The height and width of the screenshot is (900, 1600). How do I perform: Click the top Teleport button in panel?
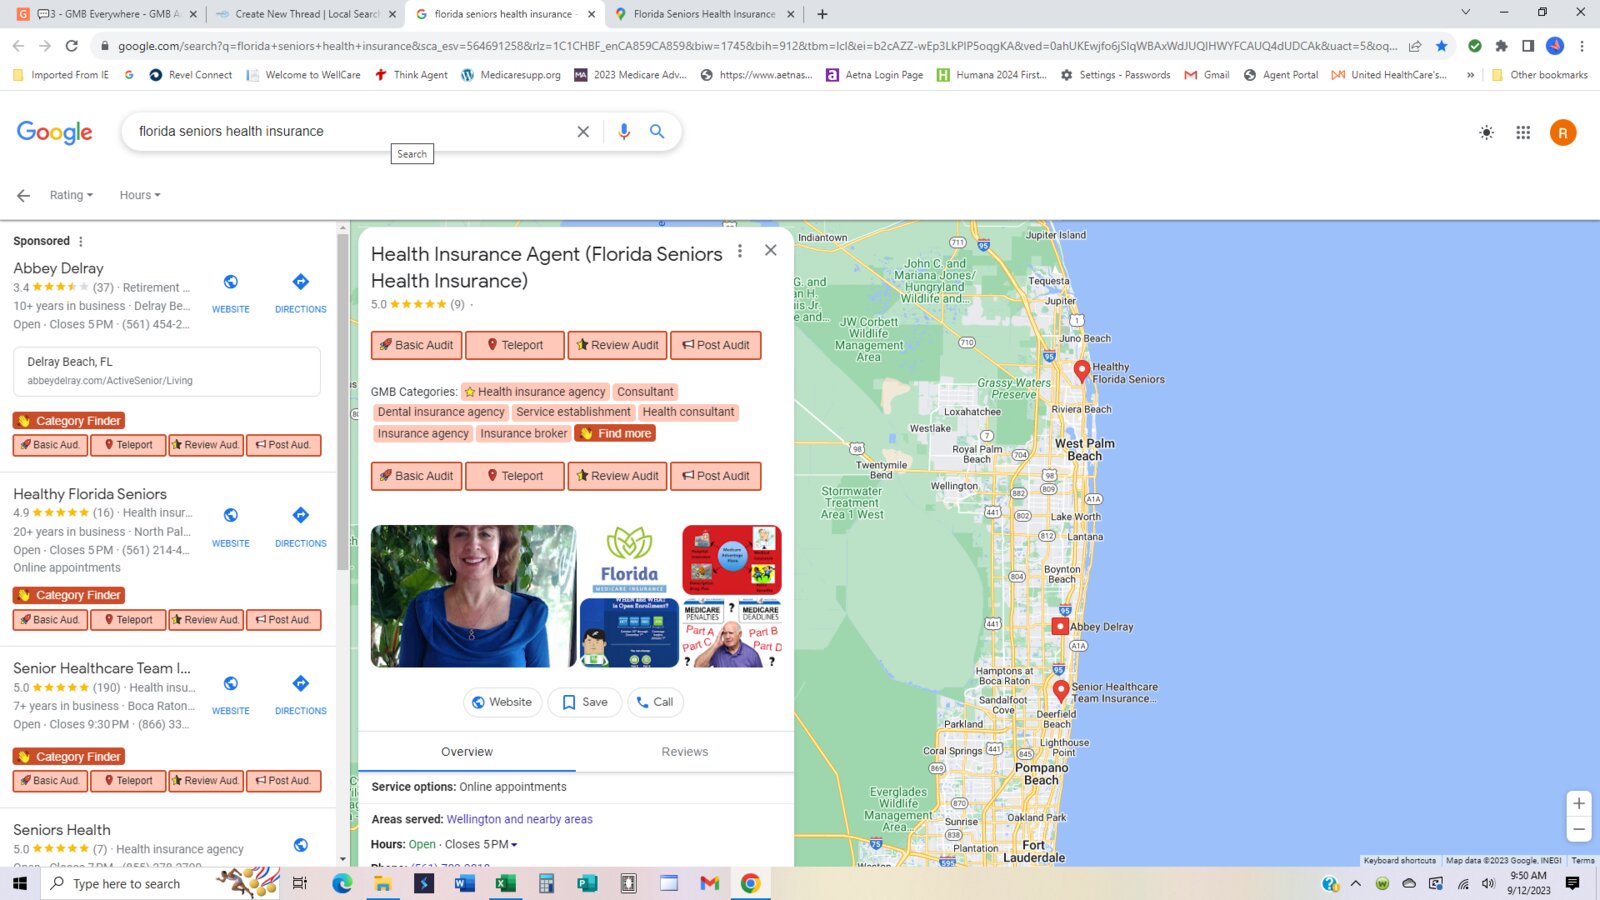[515, 345]
